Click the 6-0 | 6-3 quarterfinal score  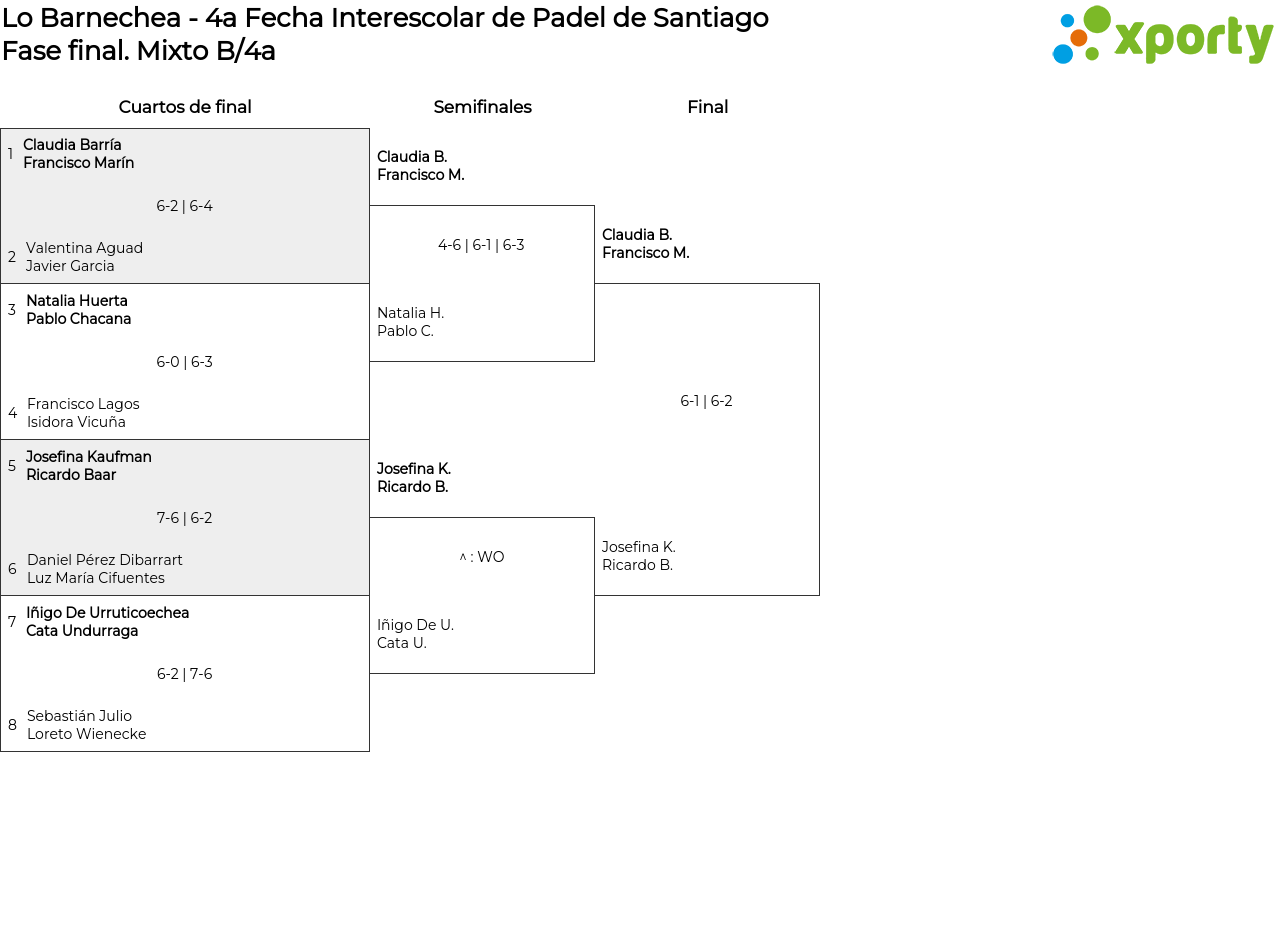184,362
